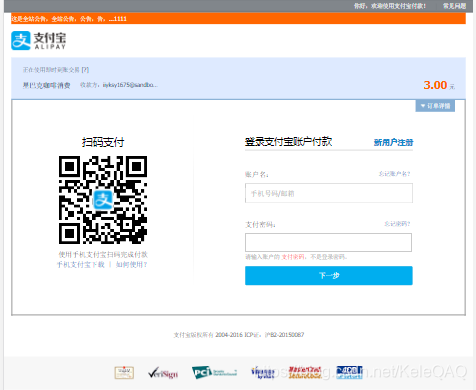The width and height of the screenshot is (476, 390).
Task: Expand the 订单详情 order details dropdown
Action: [435, 106]
